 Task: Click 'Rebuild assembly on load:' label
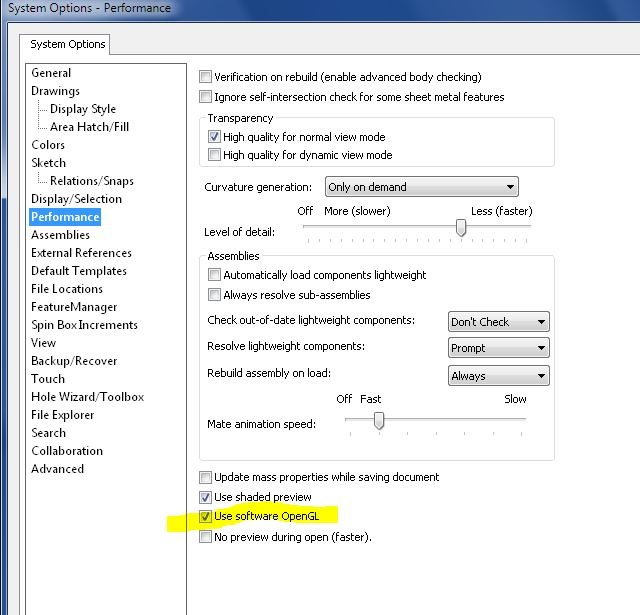(x=269, y=373)
